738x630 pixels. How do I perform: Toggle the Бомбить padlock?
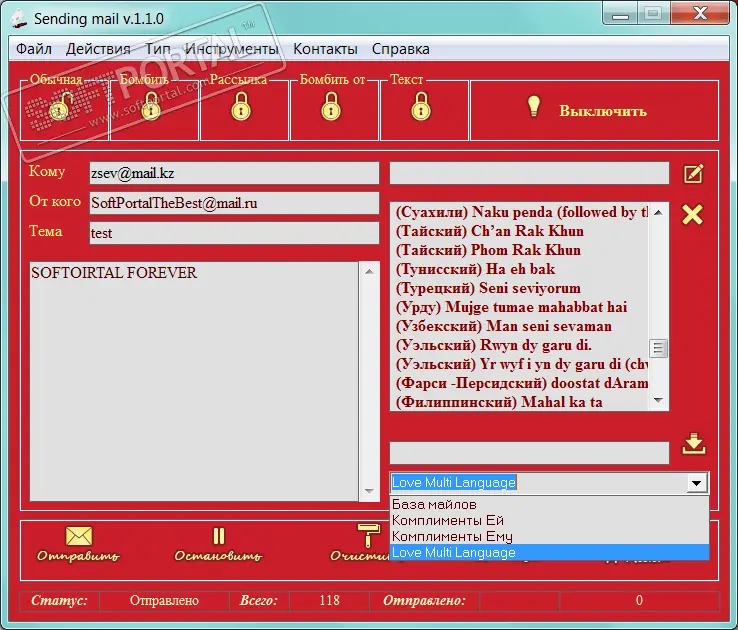coord(151,106)
